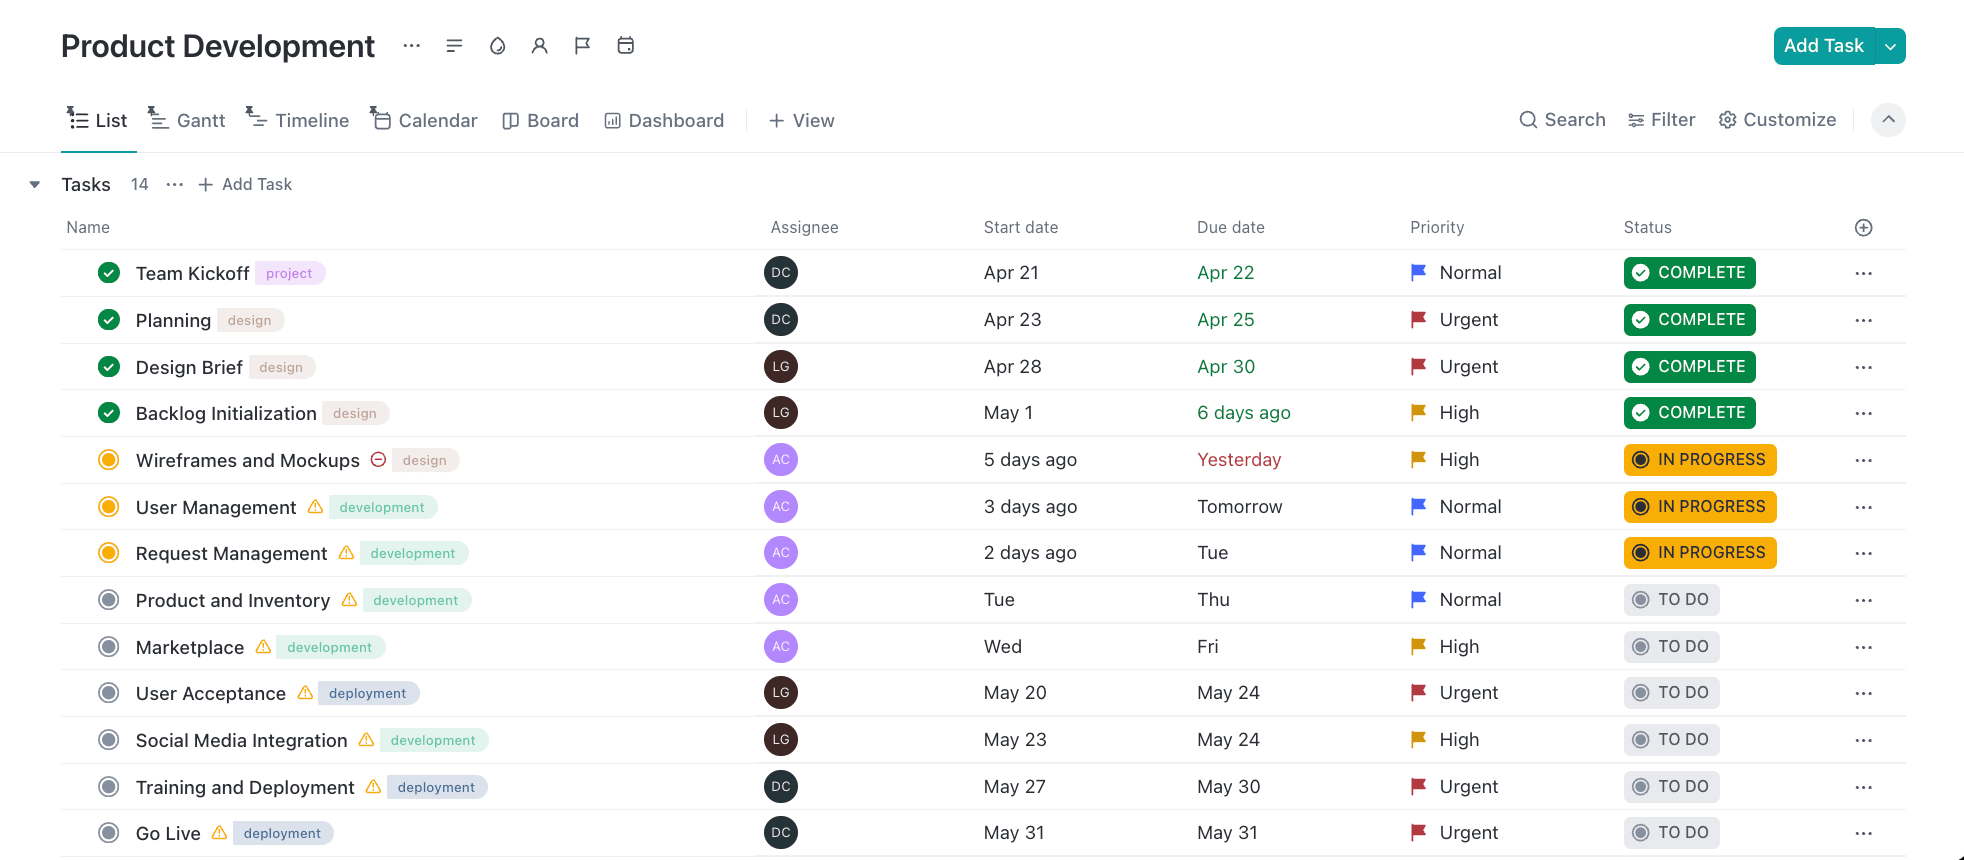Toggle status circle of Backlog Initialization

coord(109,413)
